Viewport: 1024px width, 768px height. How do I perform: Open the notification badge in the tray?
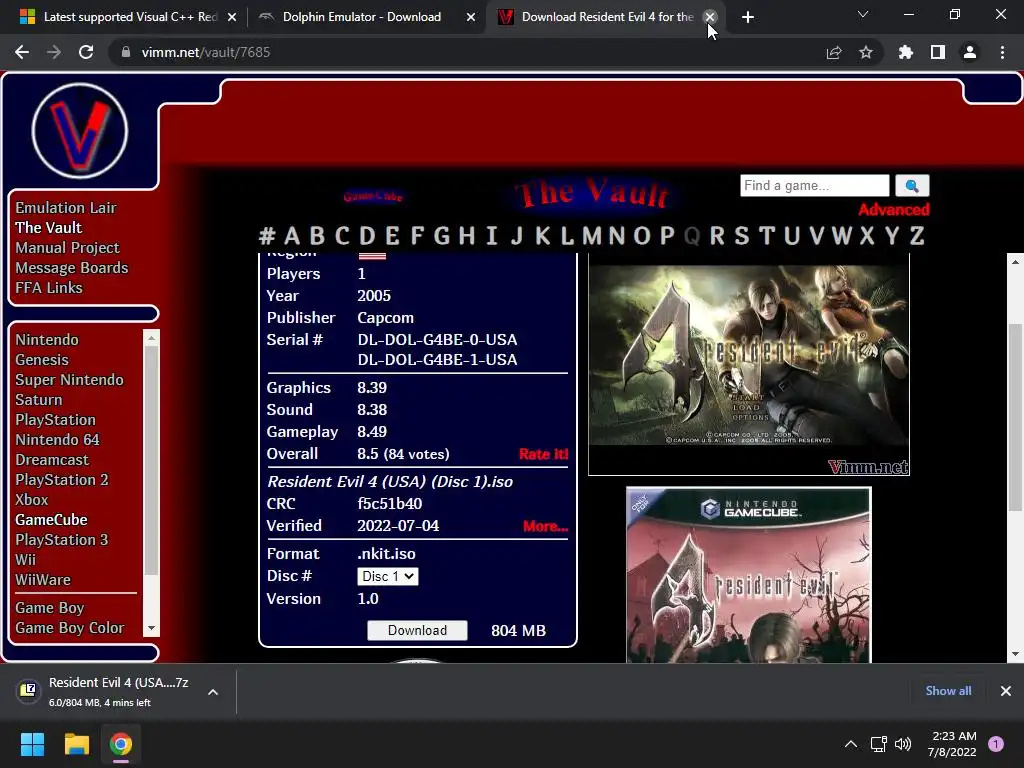point(996,744)
